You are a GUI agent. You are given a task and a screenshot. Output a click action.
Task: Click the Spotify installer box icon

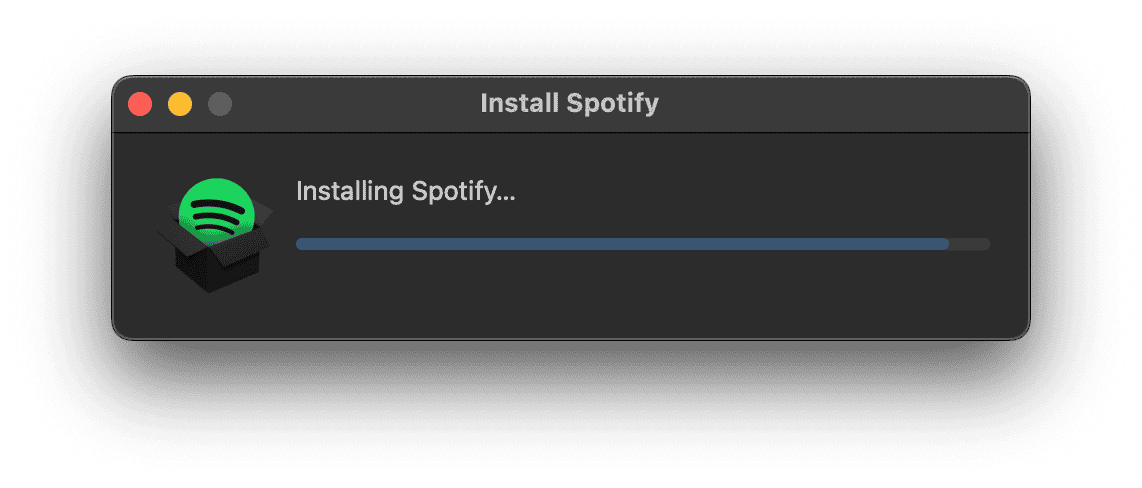click(x=214, y=236)
